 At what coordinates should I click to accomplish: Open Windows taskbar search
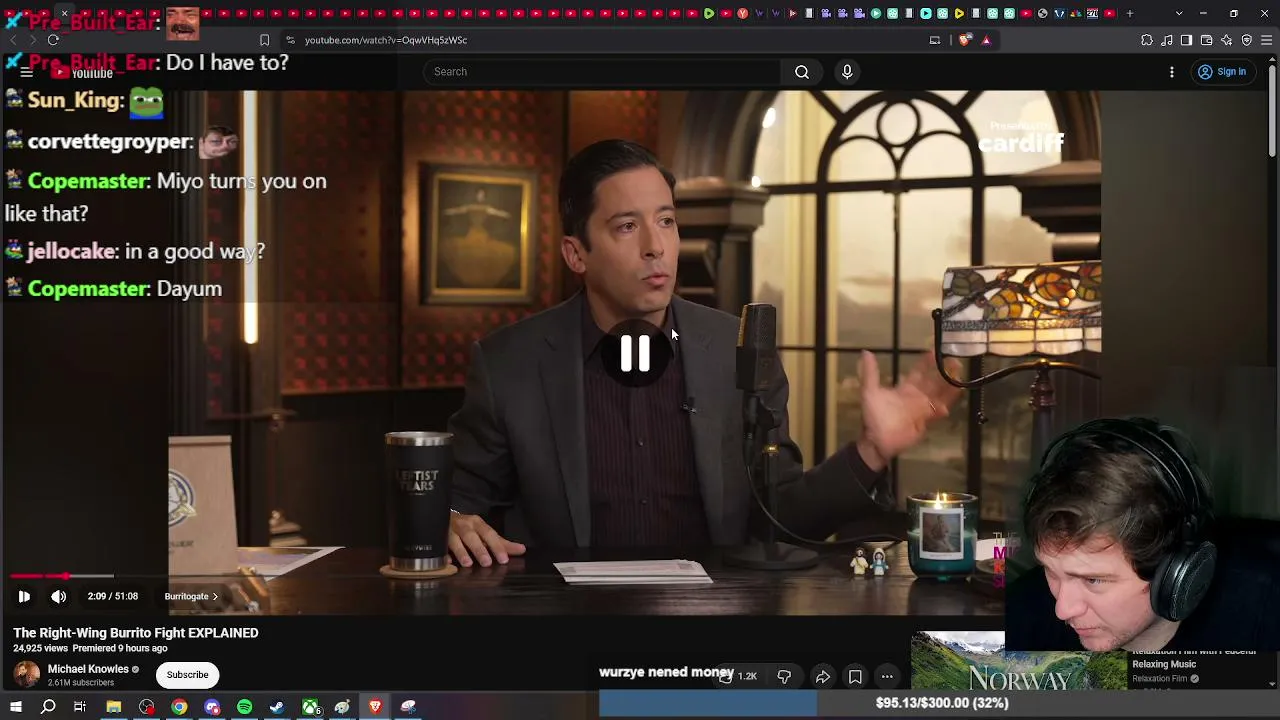(x=48, y=707)
